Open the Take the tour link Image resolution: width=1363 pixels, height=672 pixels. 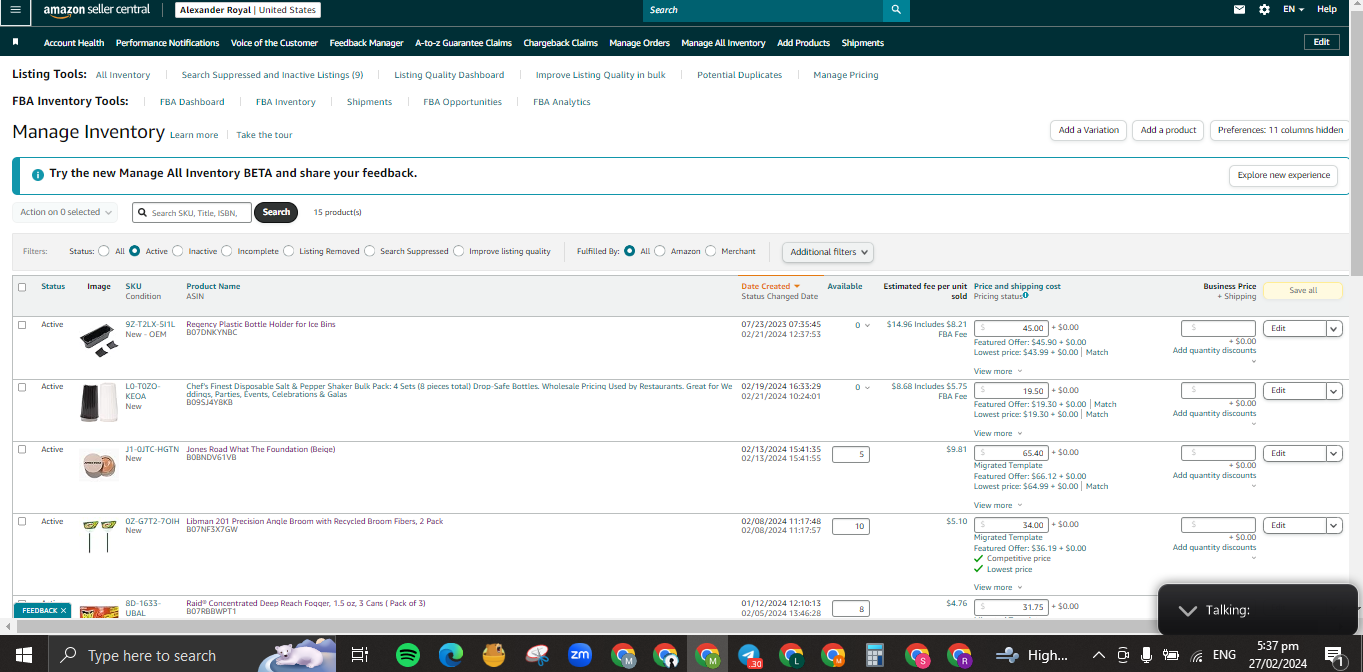[264, 135]
